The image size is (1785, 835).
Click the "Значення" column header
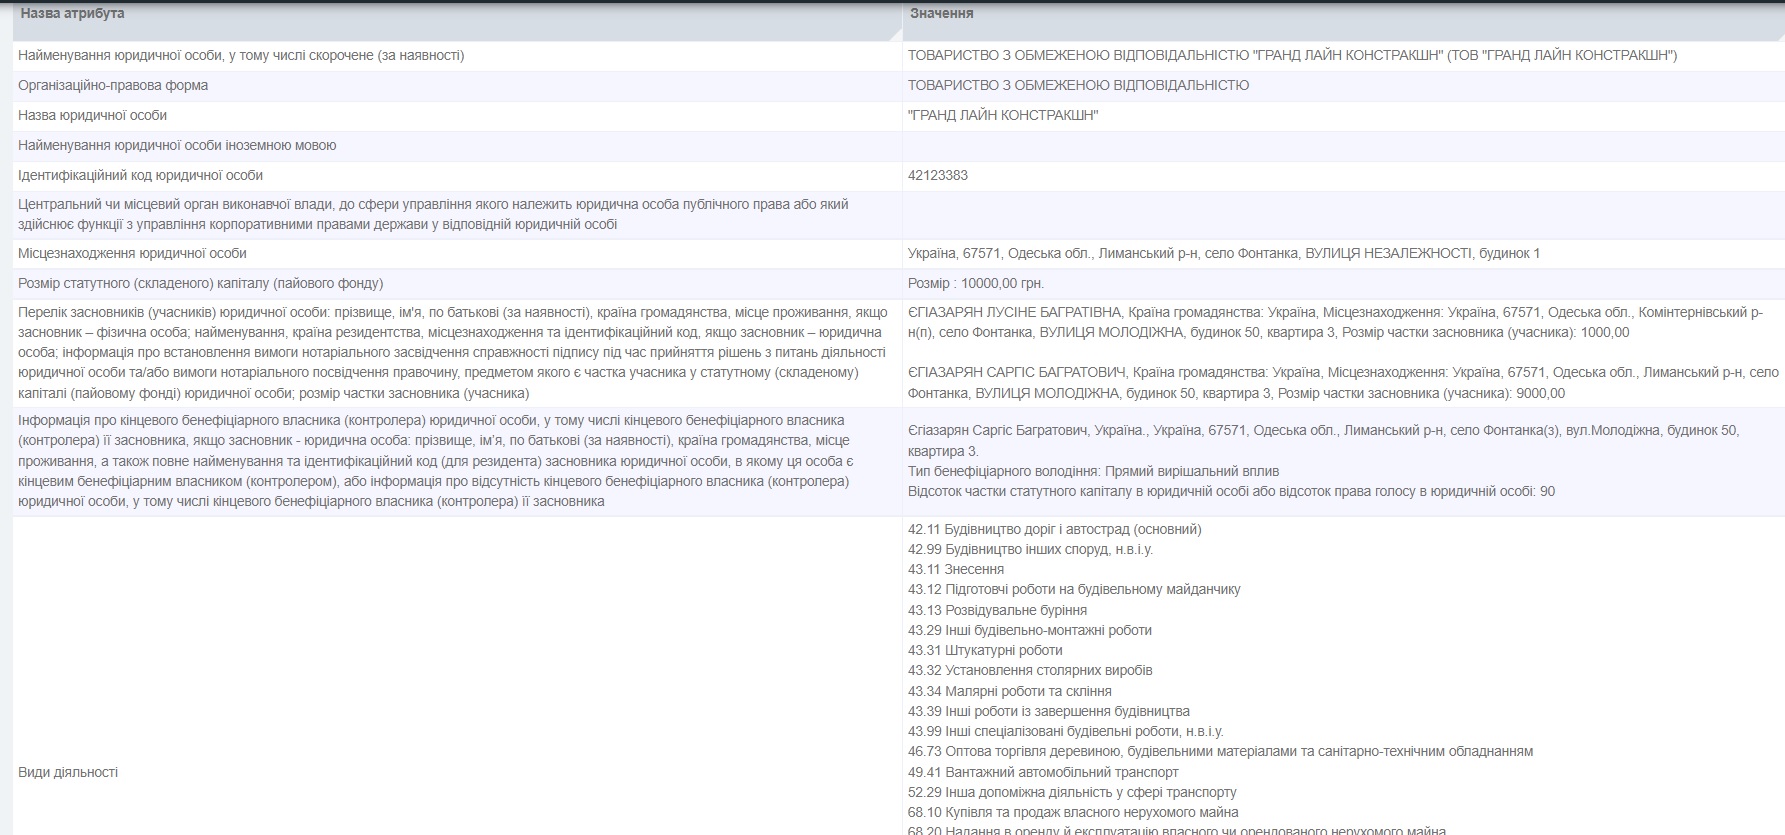click(941, 14)
